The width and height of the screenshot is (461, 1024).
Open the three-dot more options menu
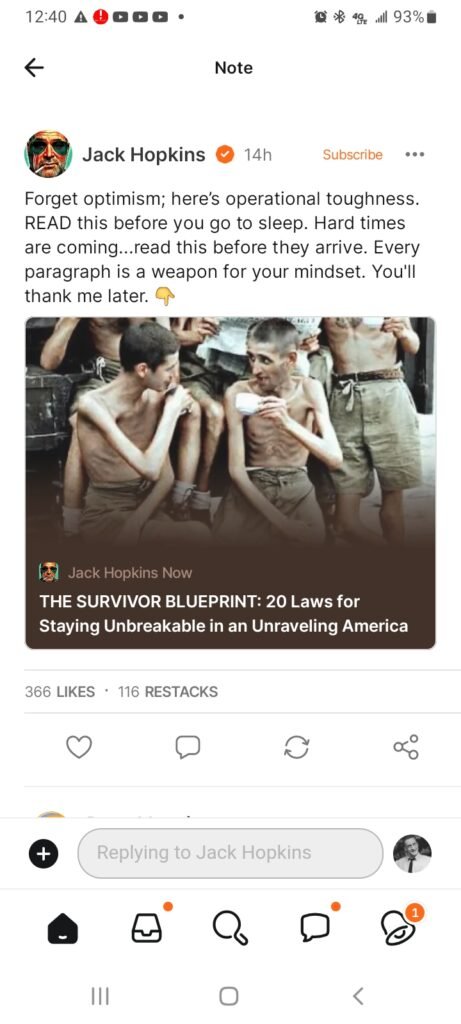(415, 155)
